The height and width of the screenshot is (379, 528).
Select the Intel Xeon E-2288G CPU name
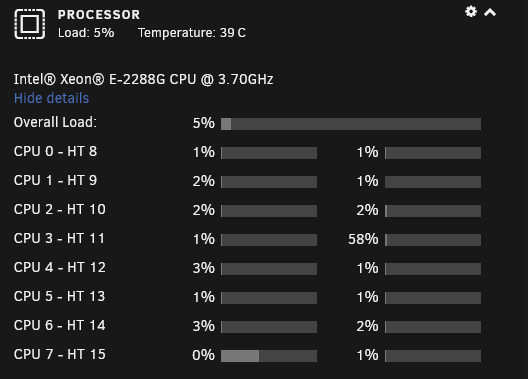tap(143, 79)
